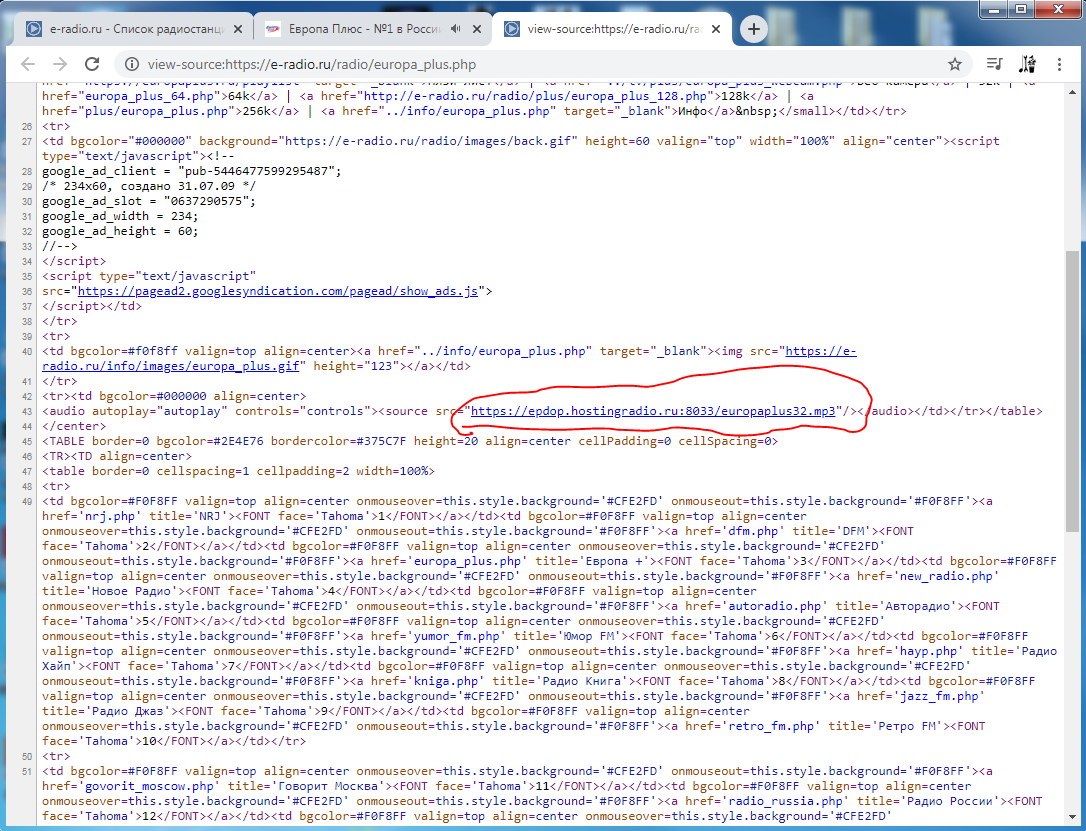Go forward using the browser forward arrow
The image size is (1086, 831).
click(x=60, y=64)
